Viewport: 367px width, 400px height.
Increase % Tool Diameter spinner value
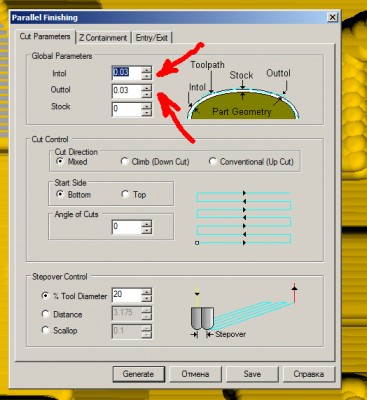[x=146, y=292]
